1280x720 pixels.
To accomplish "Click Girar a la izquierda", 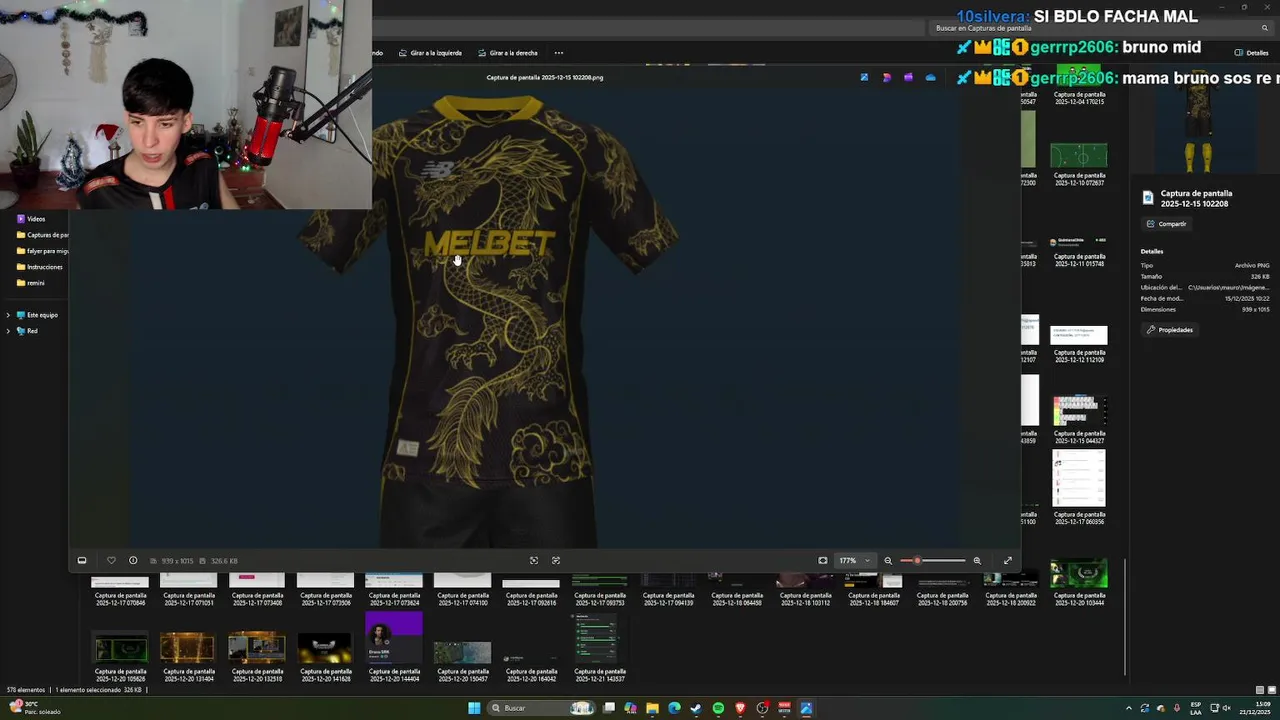I will 430,53.
